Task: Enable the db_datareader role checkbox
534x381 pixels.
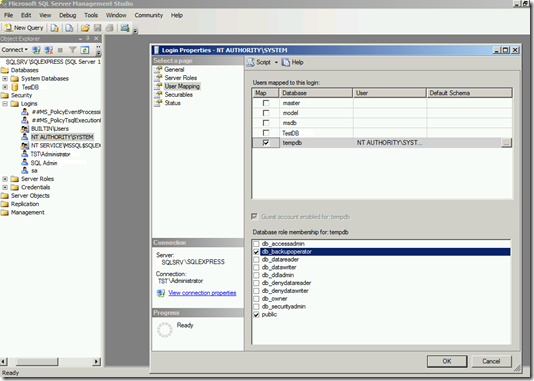Action: [256, 260]
